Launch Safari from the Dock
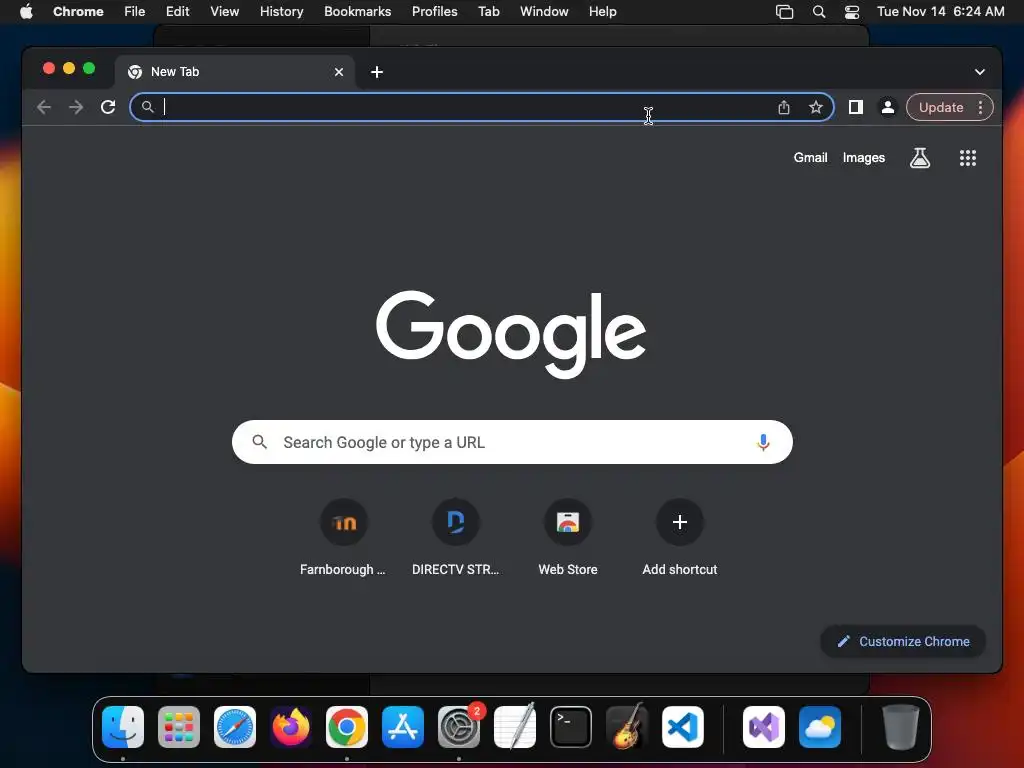1024x768 pixels. click(x=235, y=726)
